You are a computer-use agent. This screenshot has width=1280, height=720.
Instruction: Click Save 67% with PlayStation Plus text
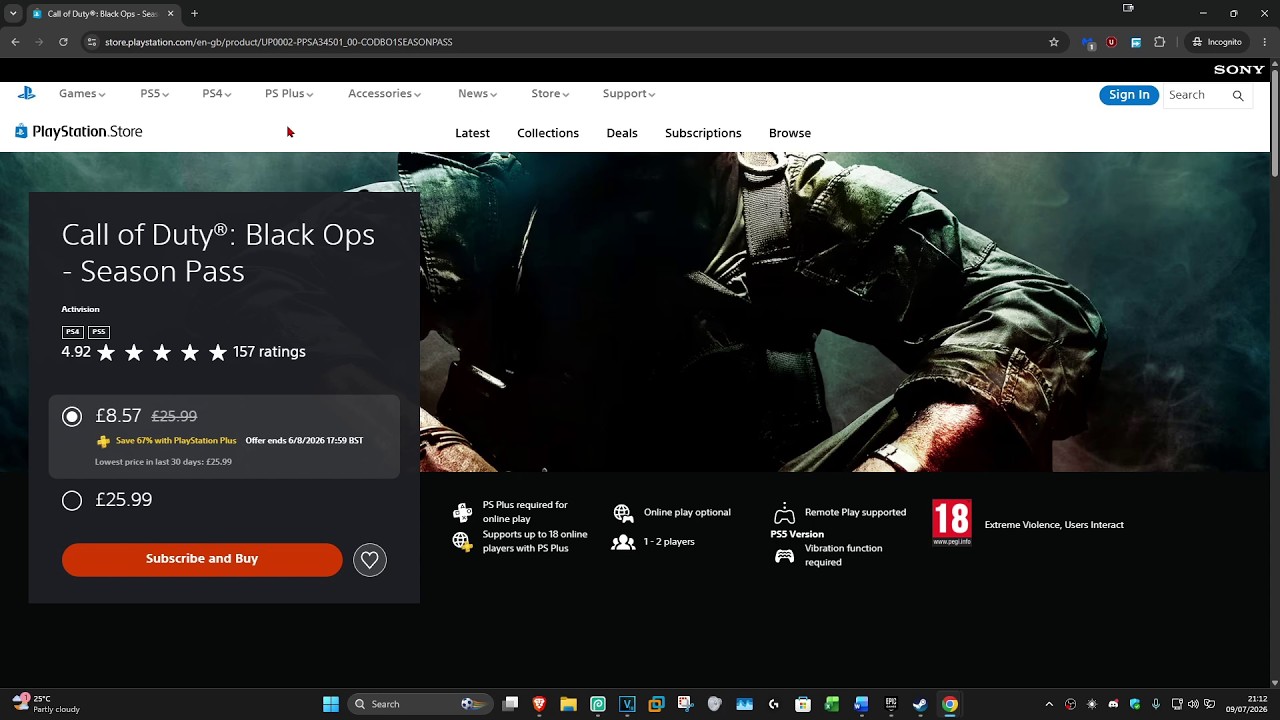(176, 441)
